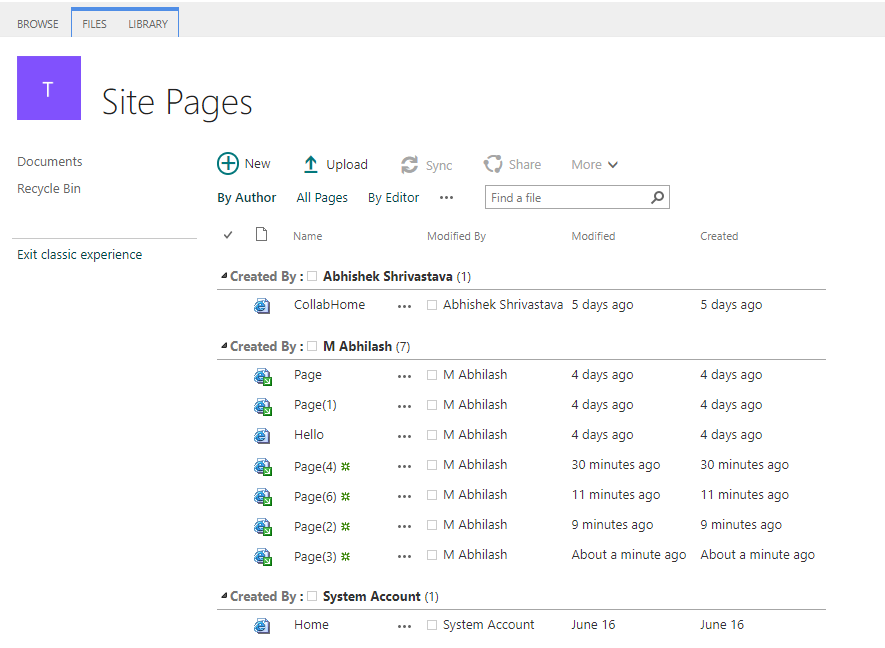Click the page icon beside Hello
Viewport: 885px width, 648px height.
click(x=262, y=436)
